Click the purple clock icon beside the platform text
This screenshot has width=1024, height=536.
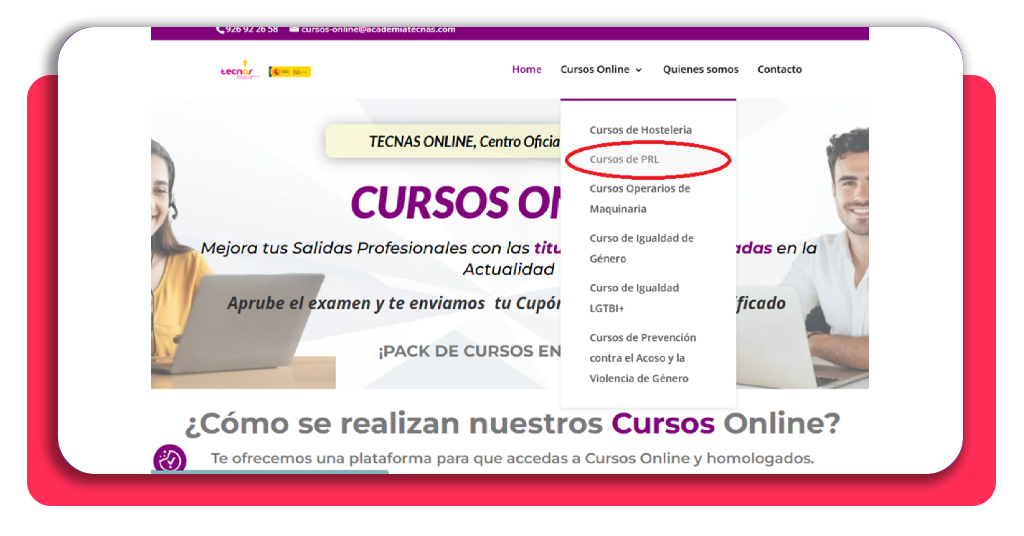(x=170, y=458)
